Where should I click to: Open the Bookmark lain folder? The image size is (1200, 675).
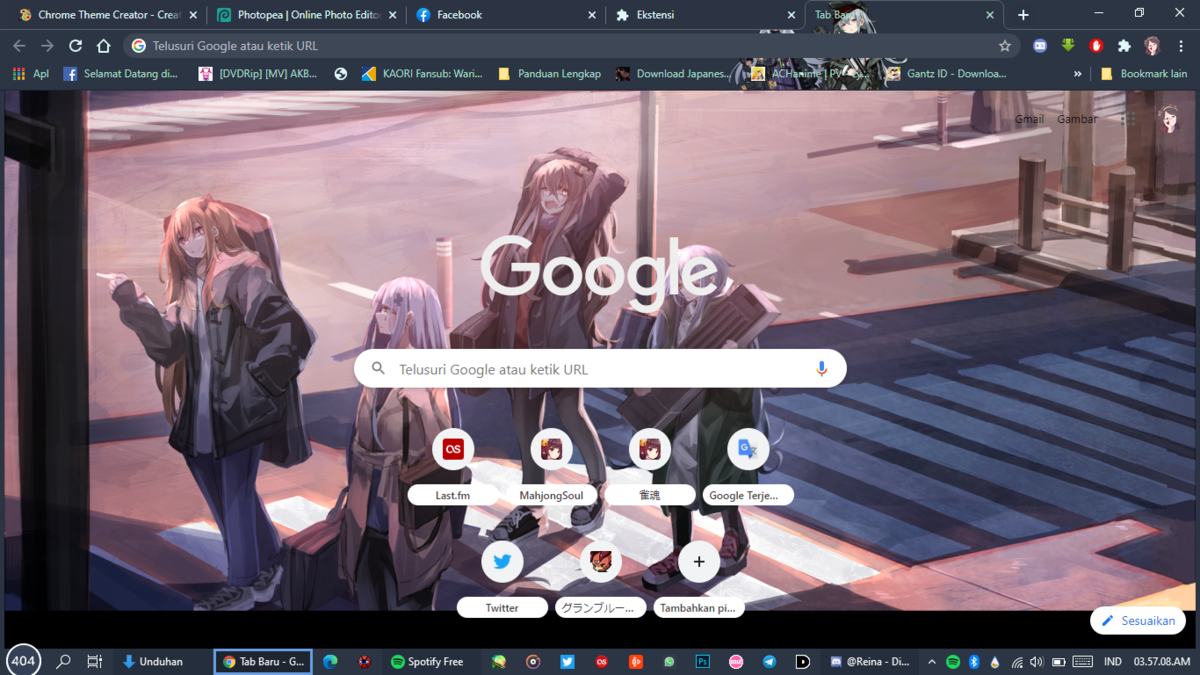[1144, 74]
